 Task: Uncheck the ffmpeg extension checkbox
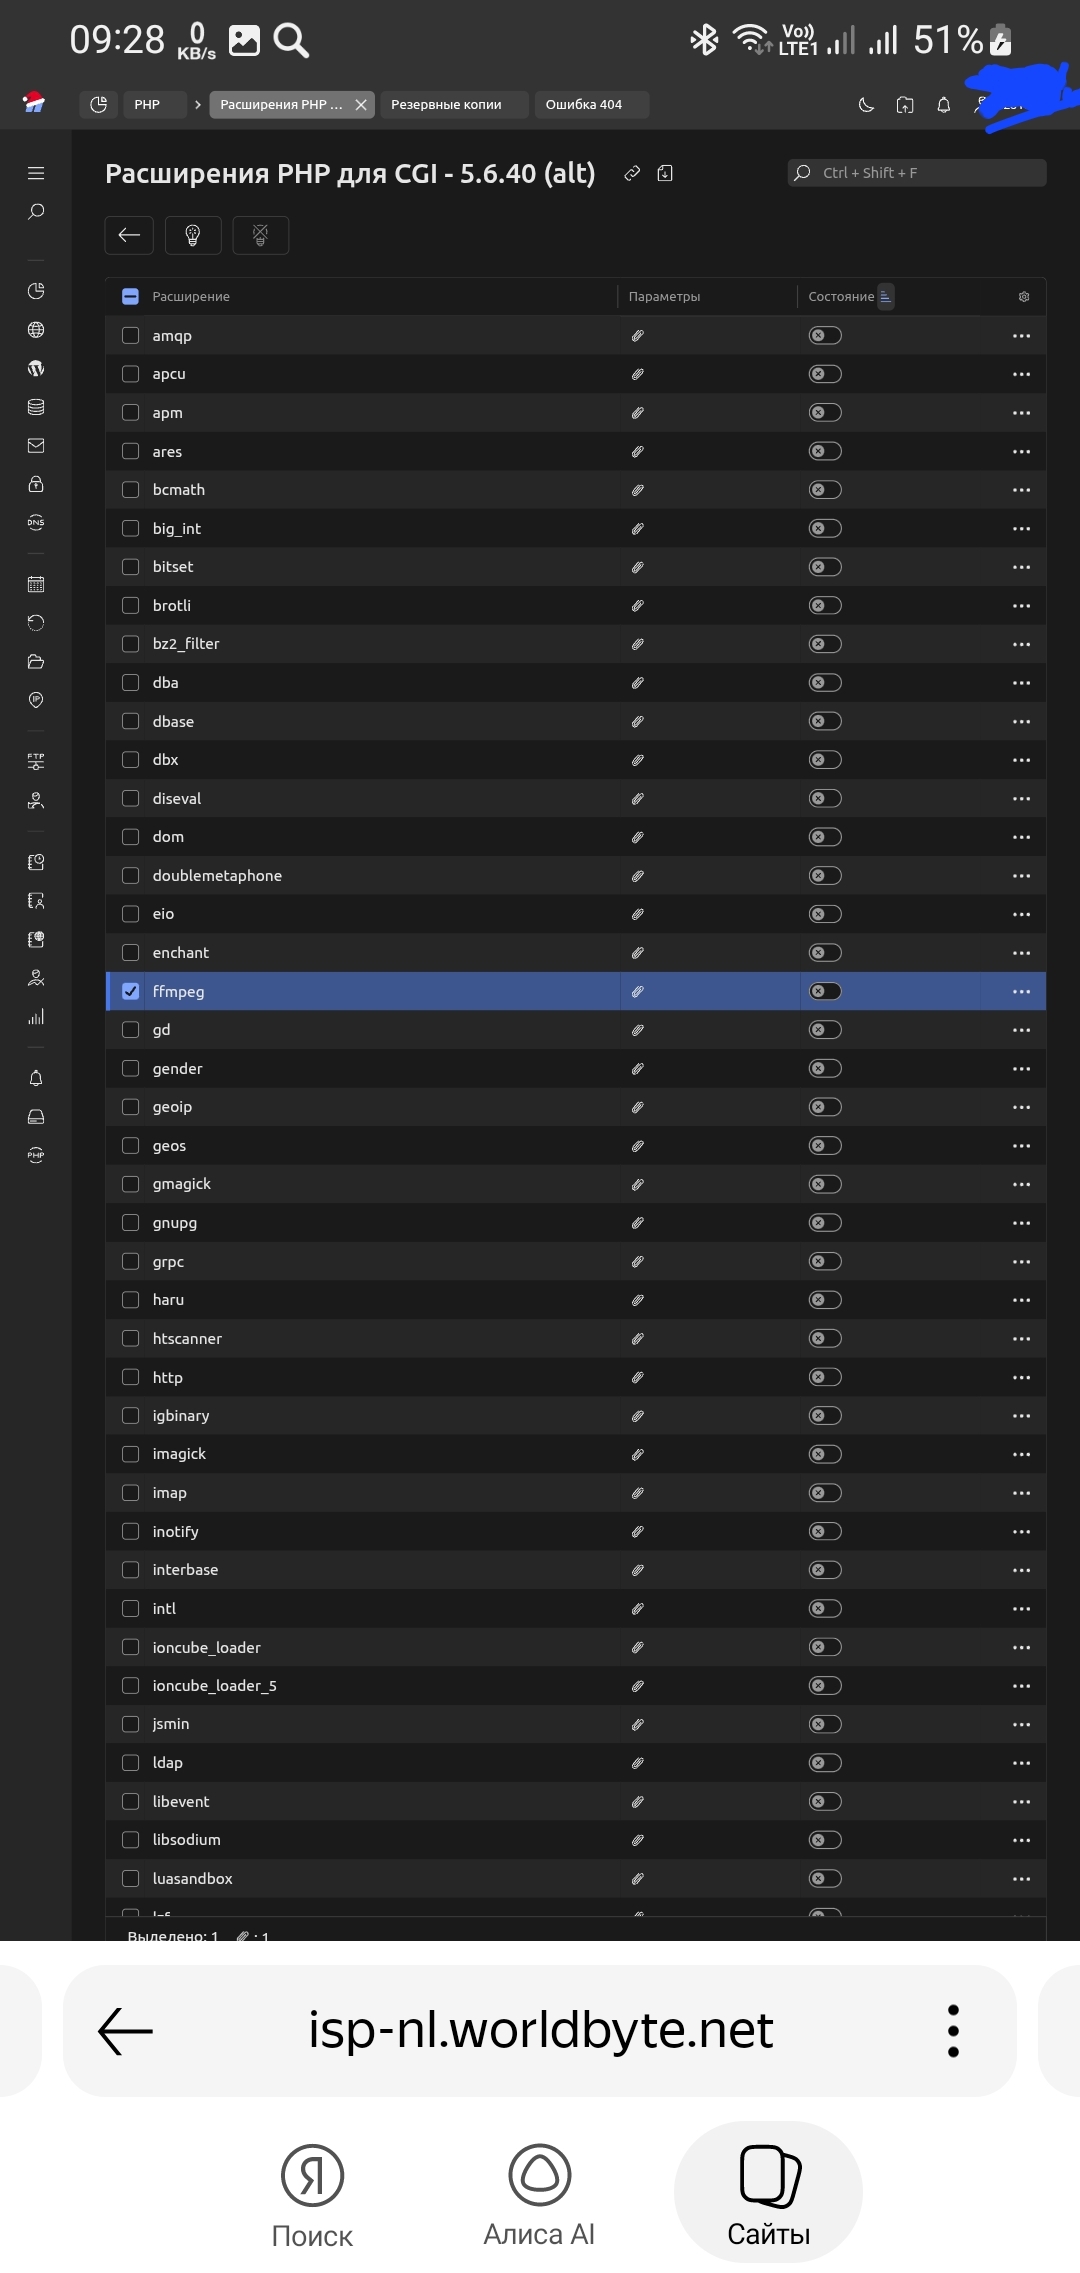click(130, 991)
